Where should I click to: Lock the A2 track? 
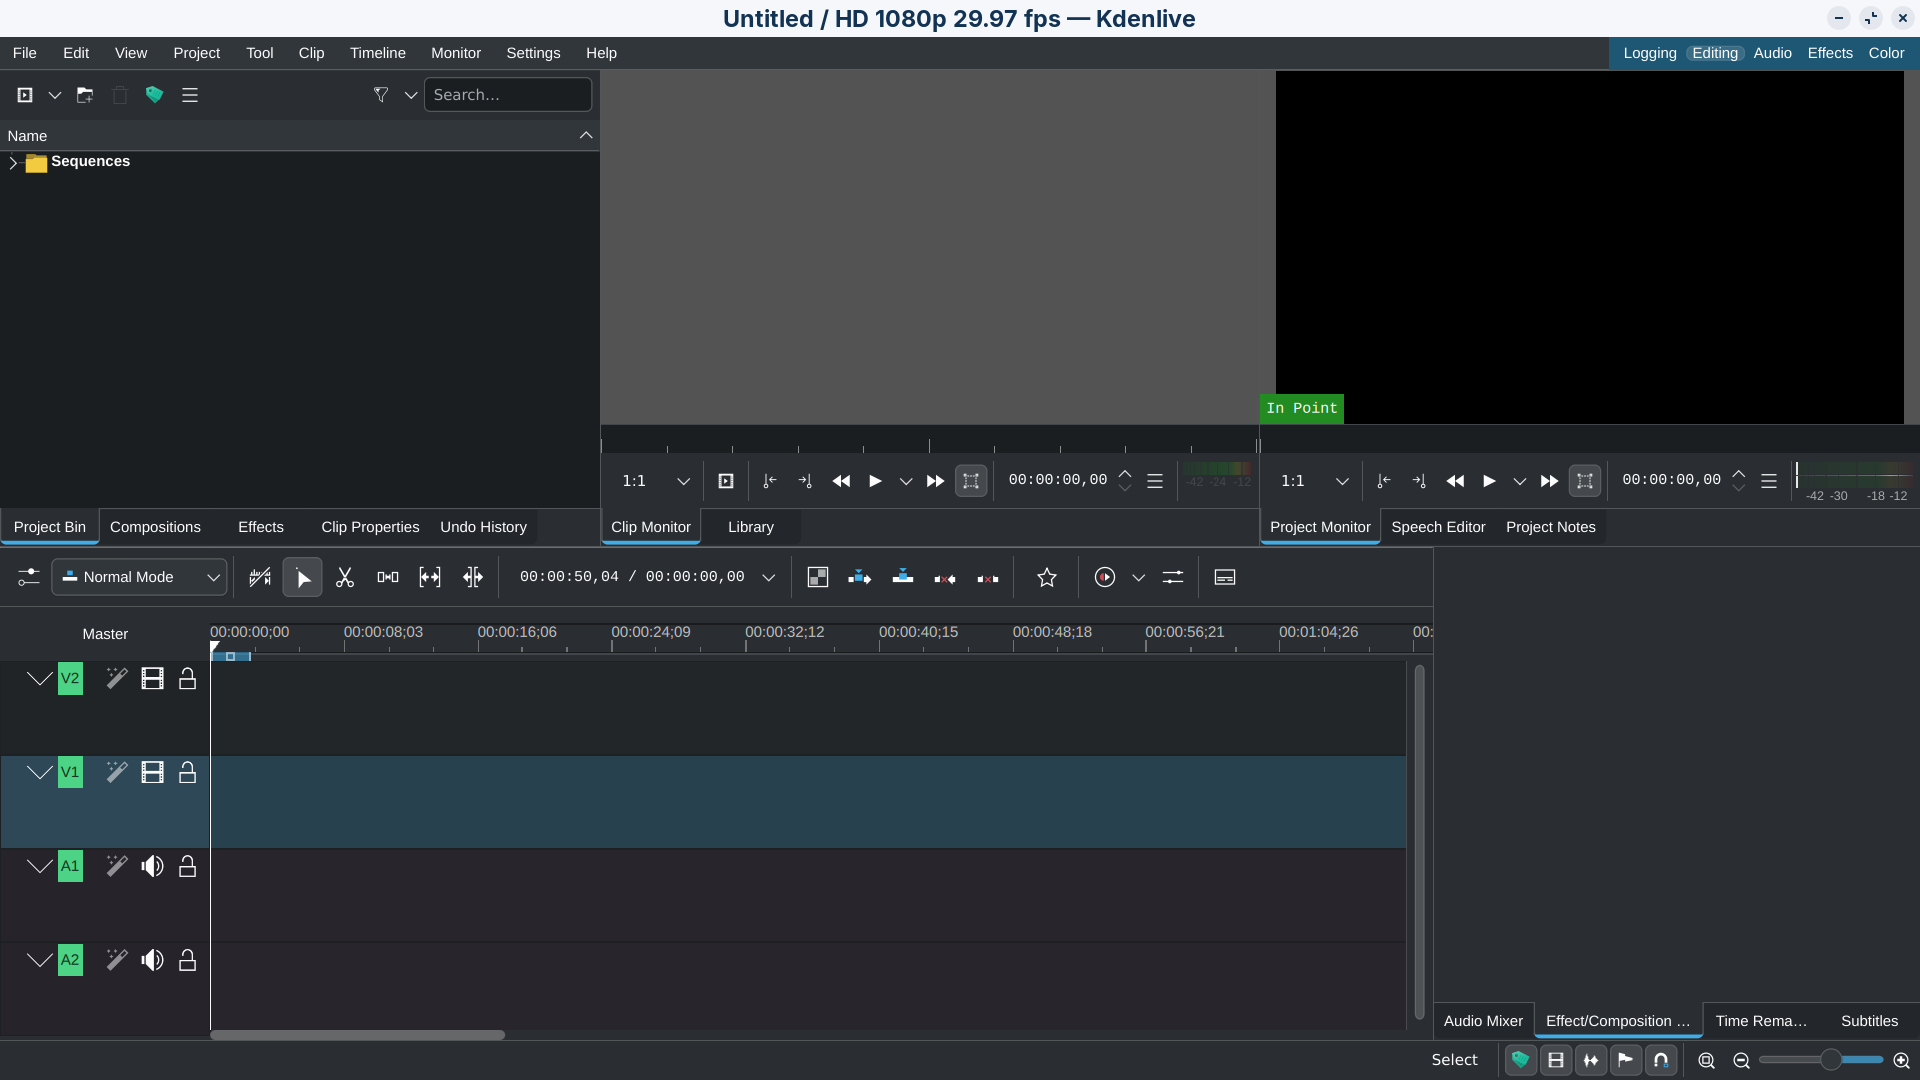187,961
